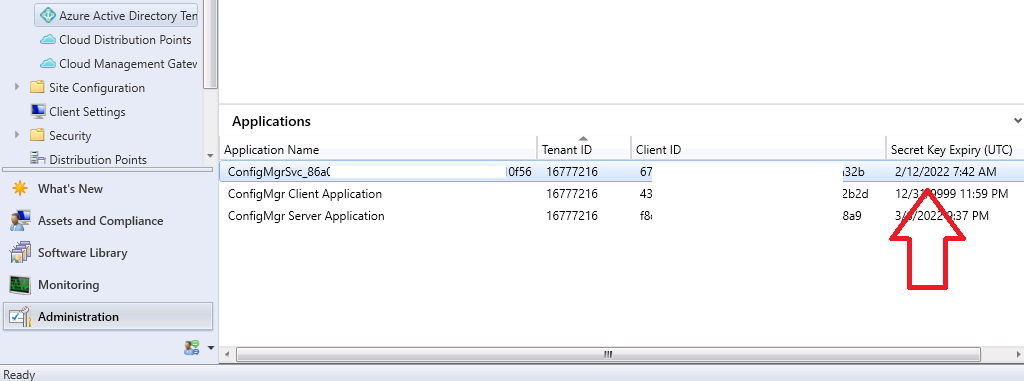The image size is (1024, 381).
Task: Click Tenant ID cell of ConfigMgr Server Application
Action: pyautogui.click(x=571, y=216)
